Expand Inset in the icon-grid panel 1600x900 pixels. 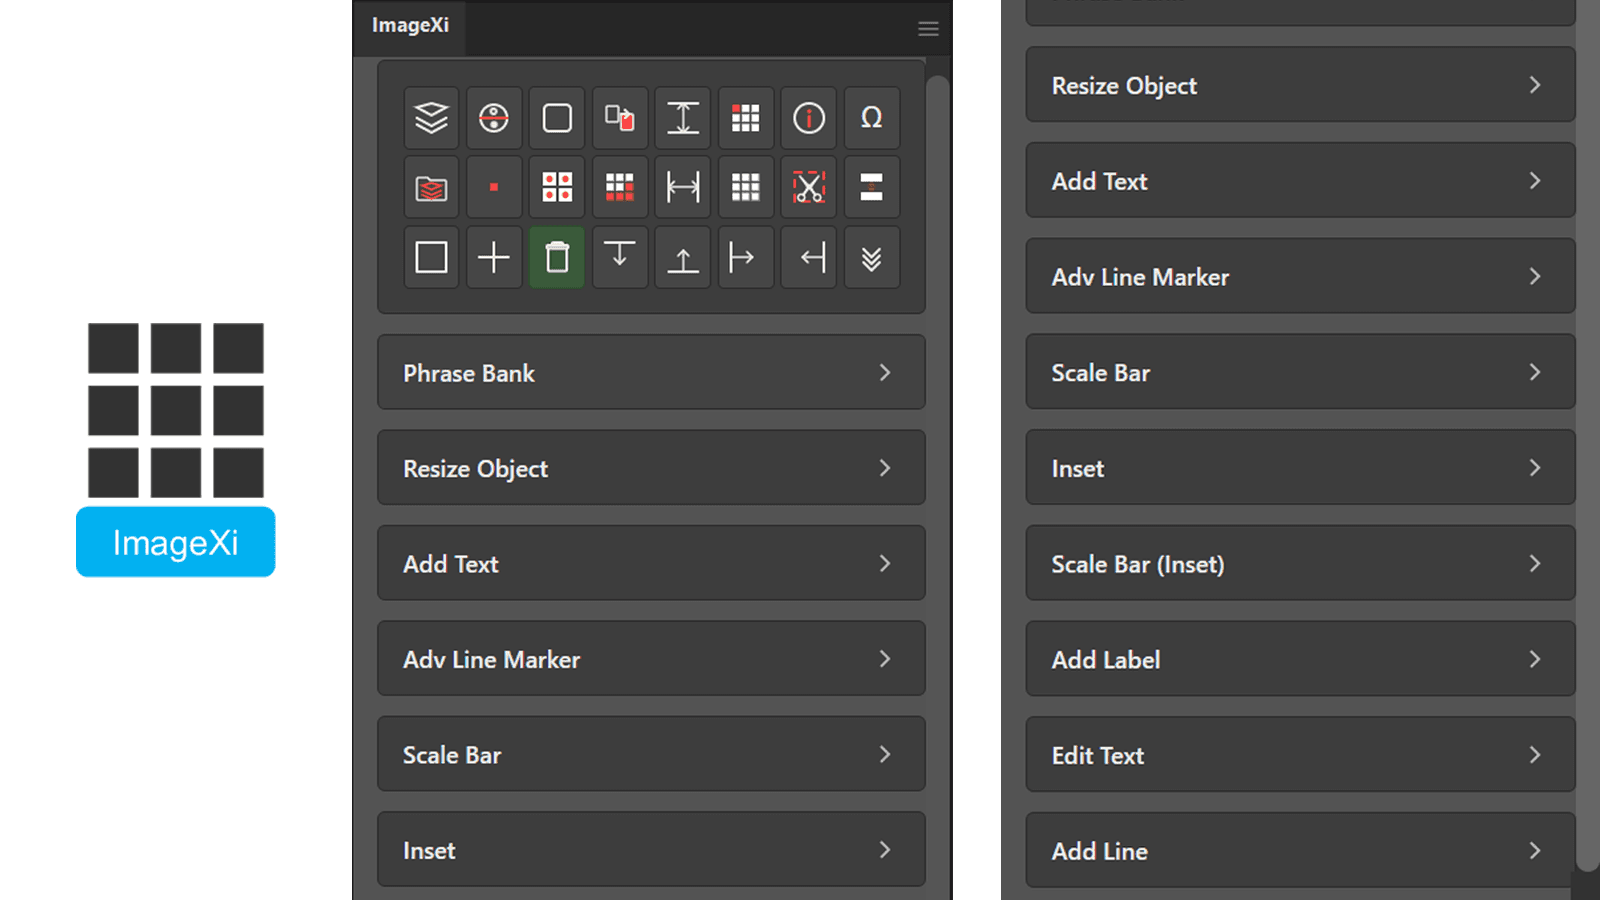(x=651, y=850)
